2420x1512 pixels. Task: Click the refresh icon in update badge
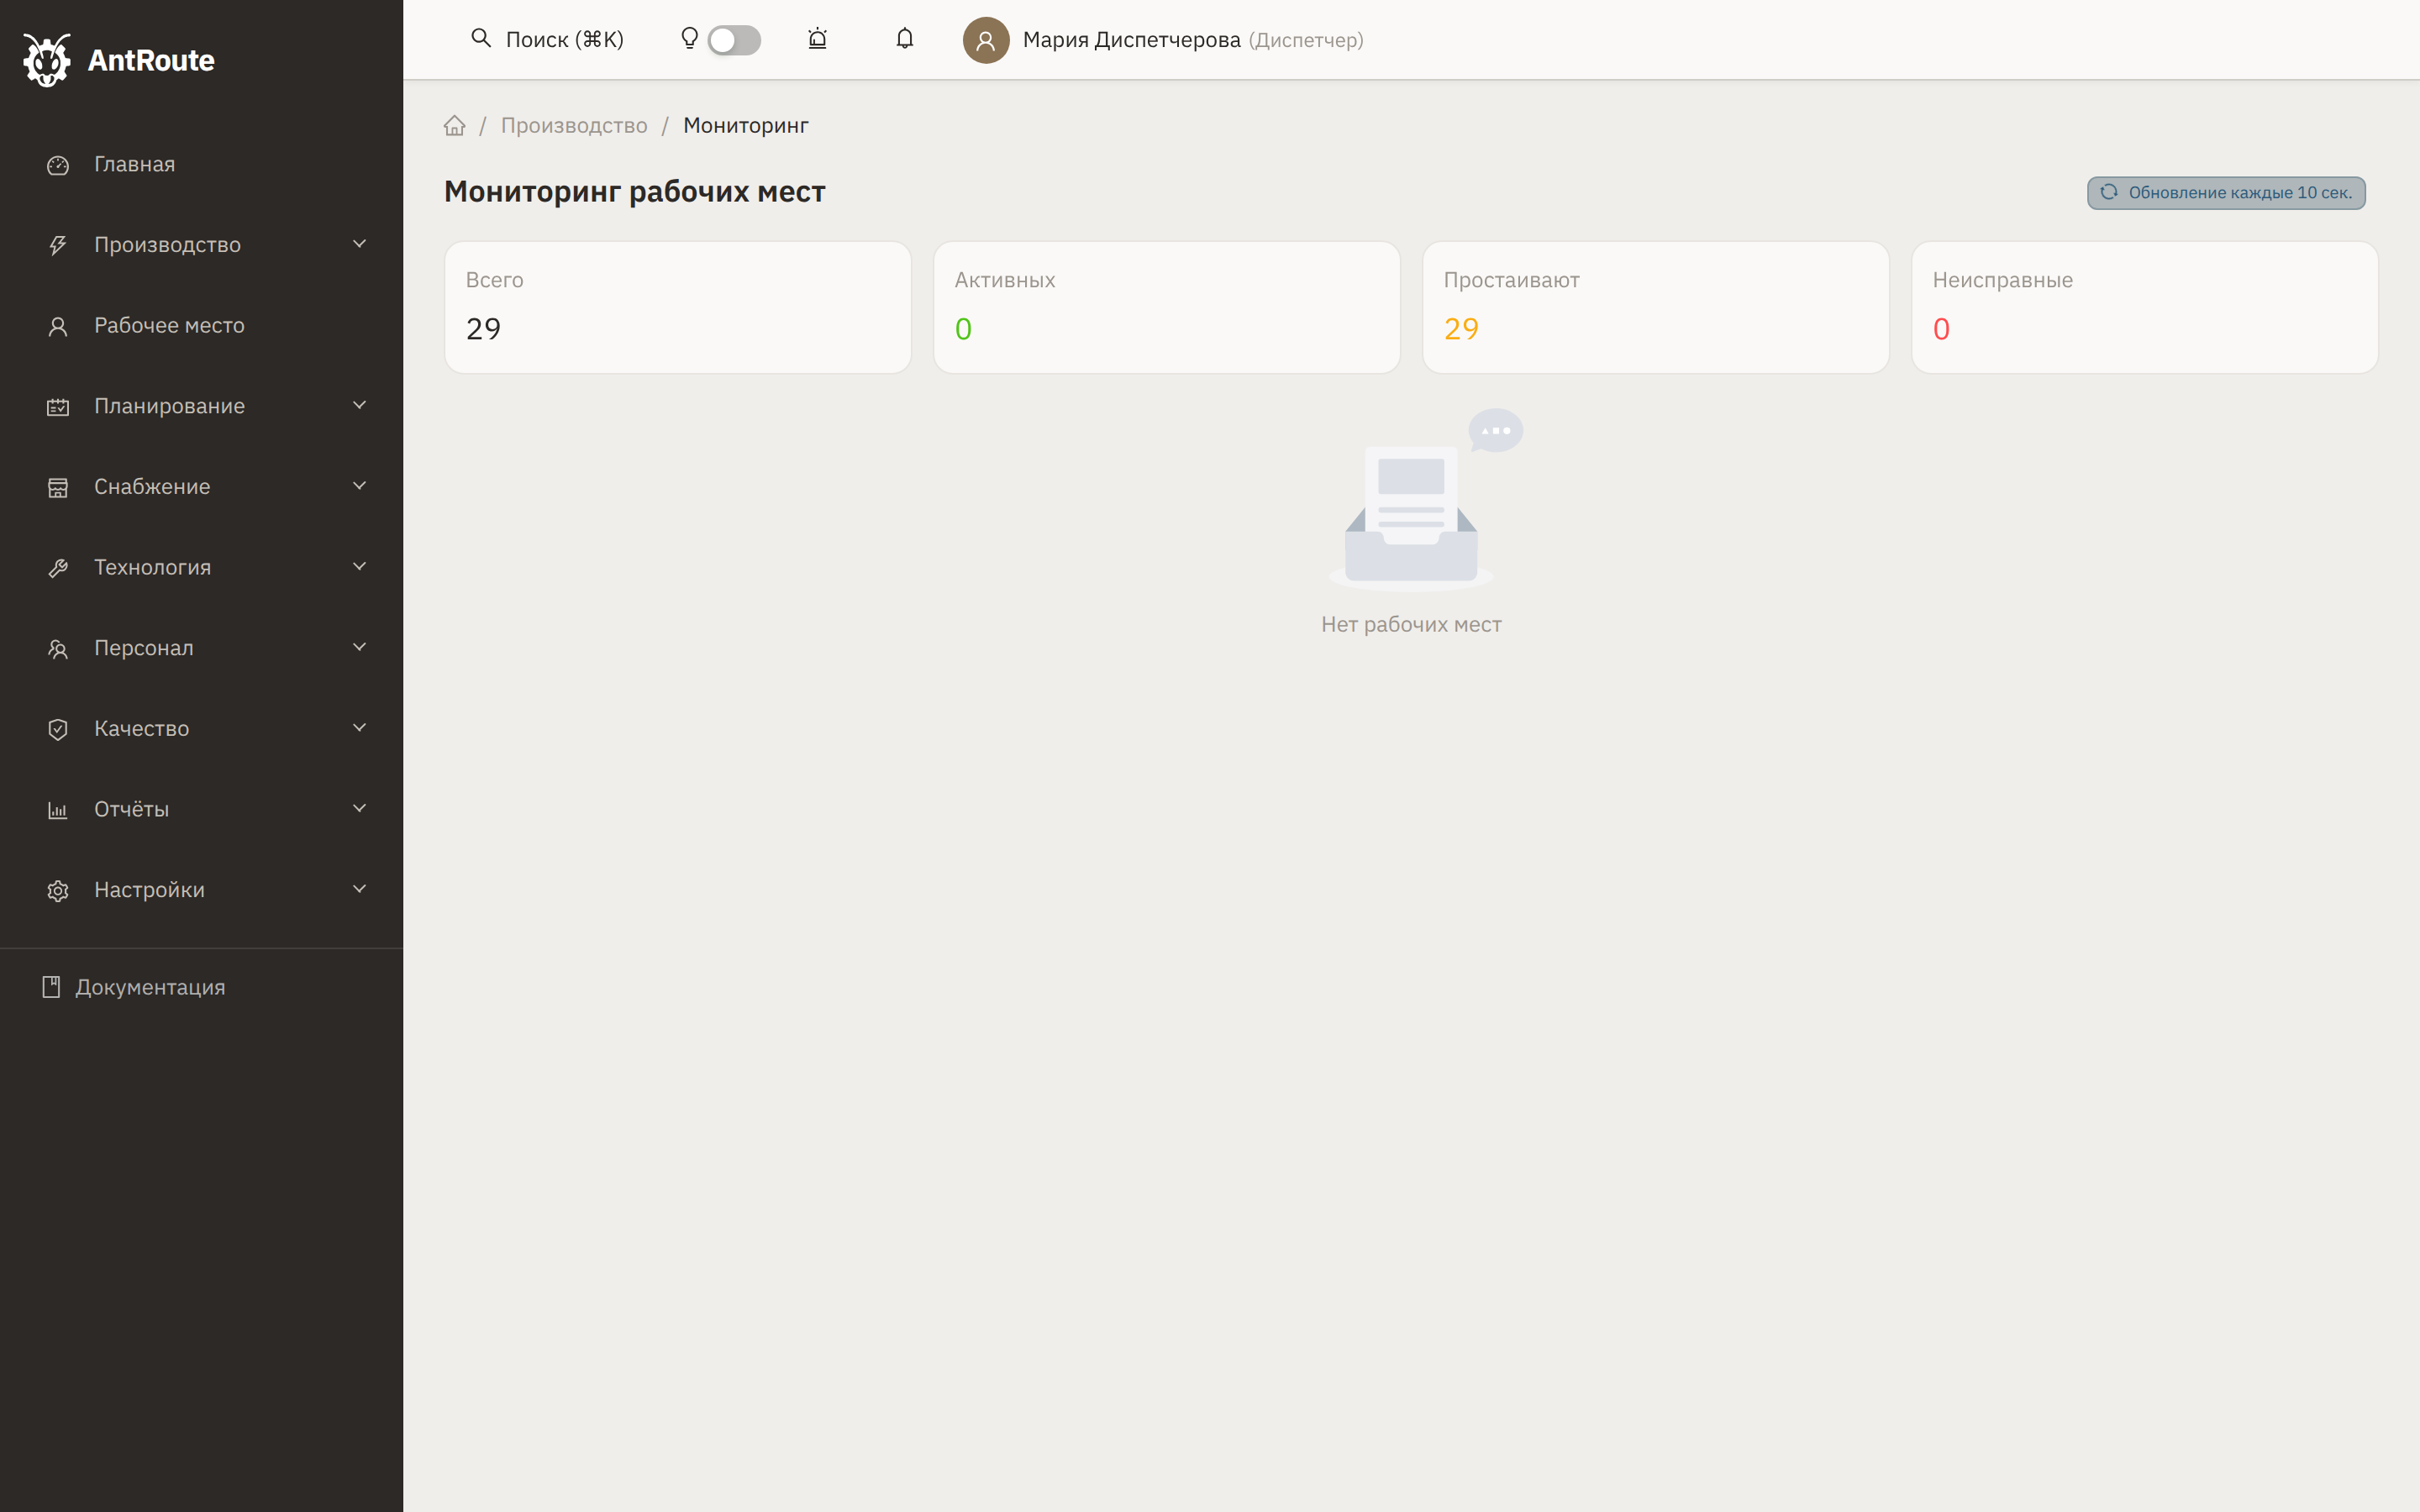click(x=2108, y=192)
